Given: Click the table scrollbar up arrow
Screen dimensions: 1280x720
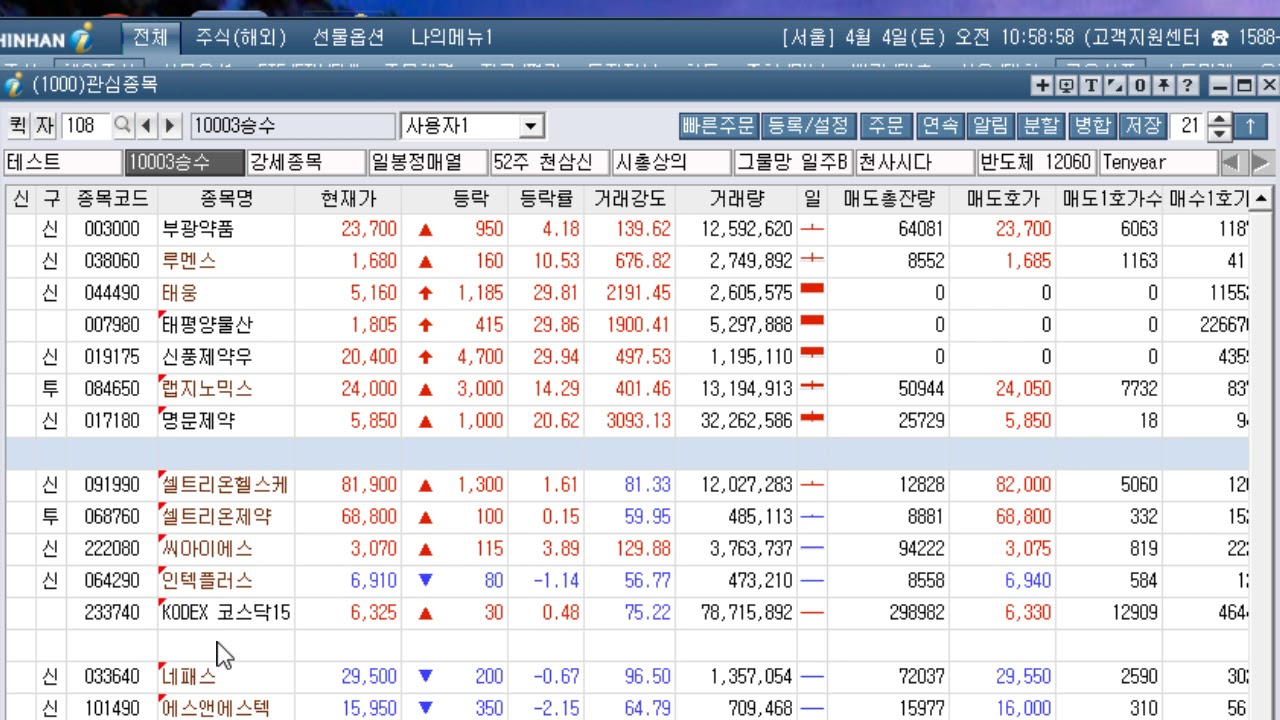Looking at the screenshot, I should click(1260, 198).
